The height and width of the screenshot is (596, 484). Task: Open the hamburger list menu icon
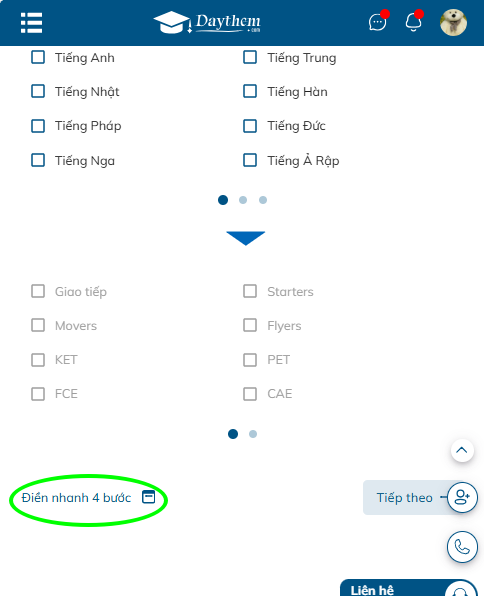31,23
